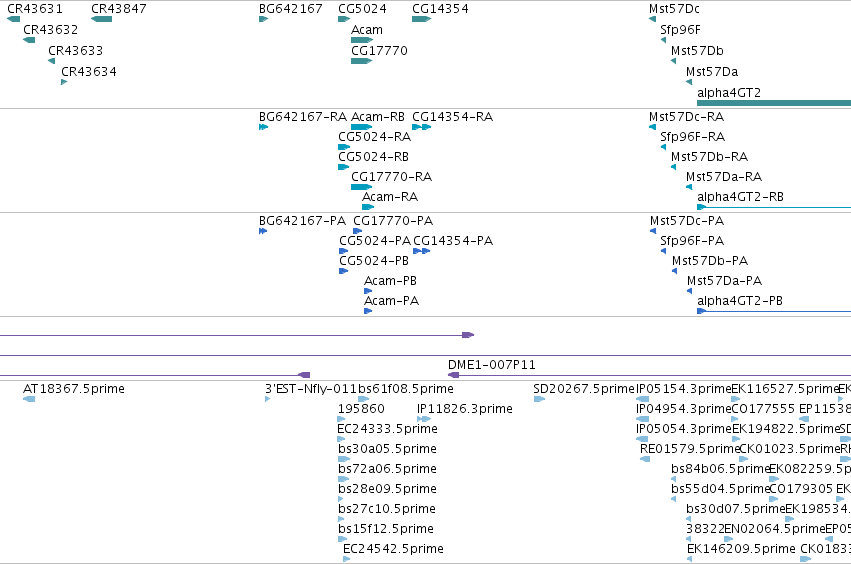This screenshot has height=564, width=851.
Task: Click the CR43847 gene arrow
Action: point(101,19)
